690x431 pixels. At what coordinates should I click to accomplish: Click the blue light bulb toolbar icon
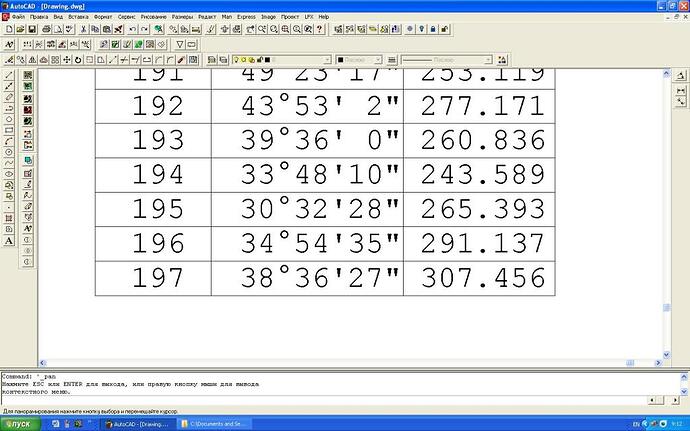tap(422, 29)
